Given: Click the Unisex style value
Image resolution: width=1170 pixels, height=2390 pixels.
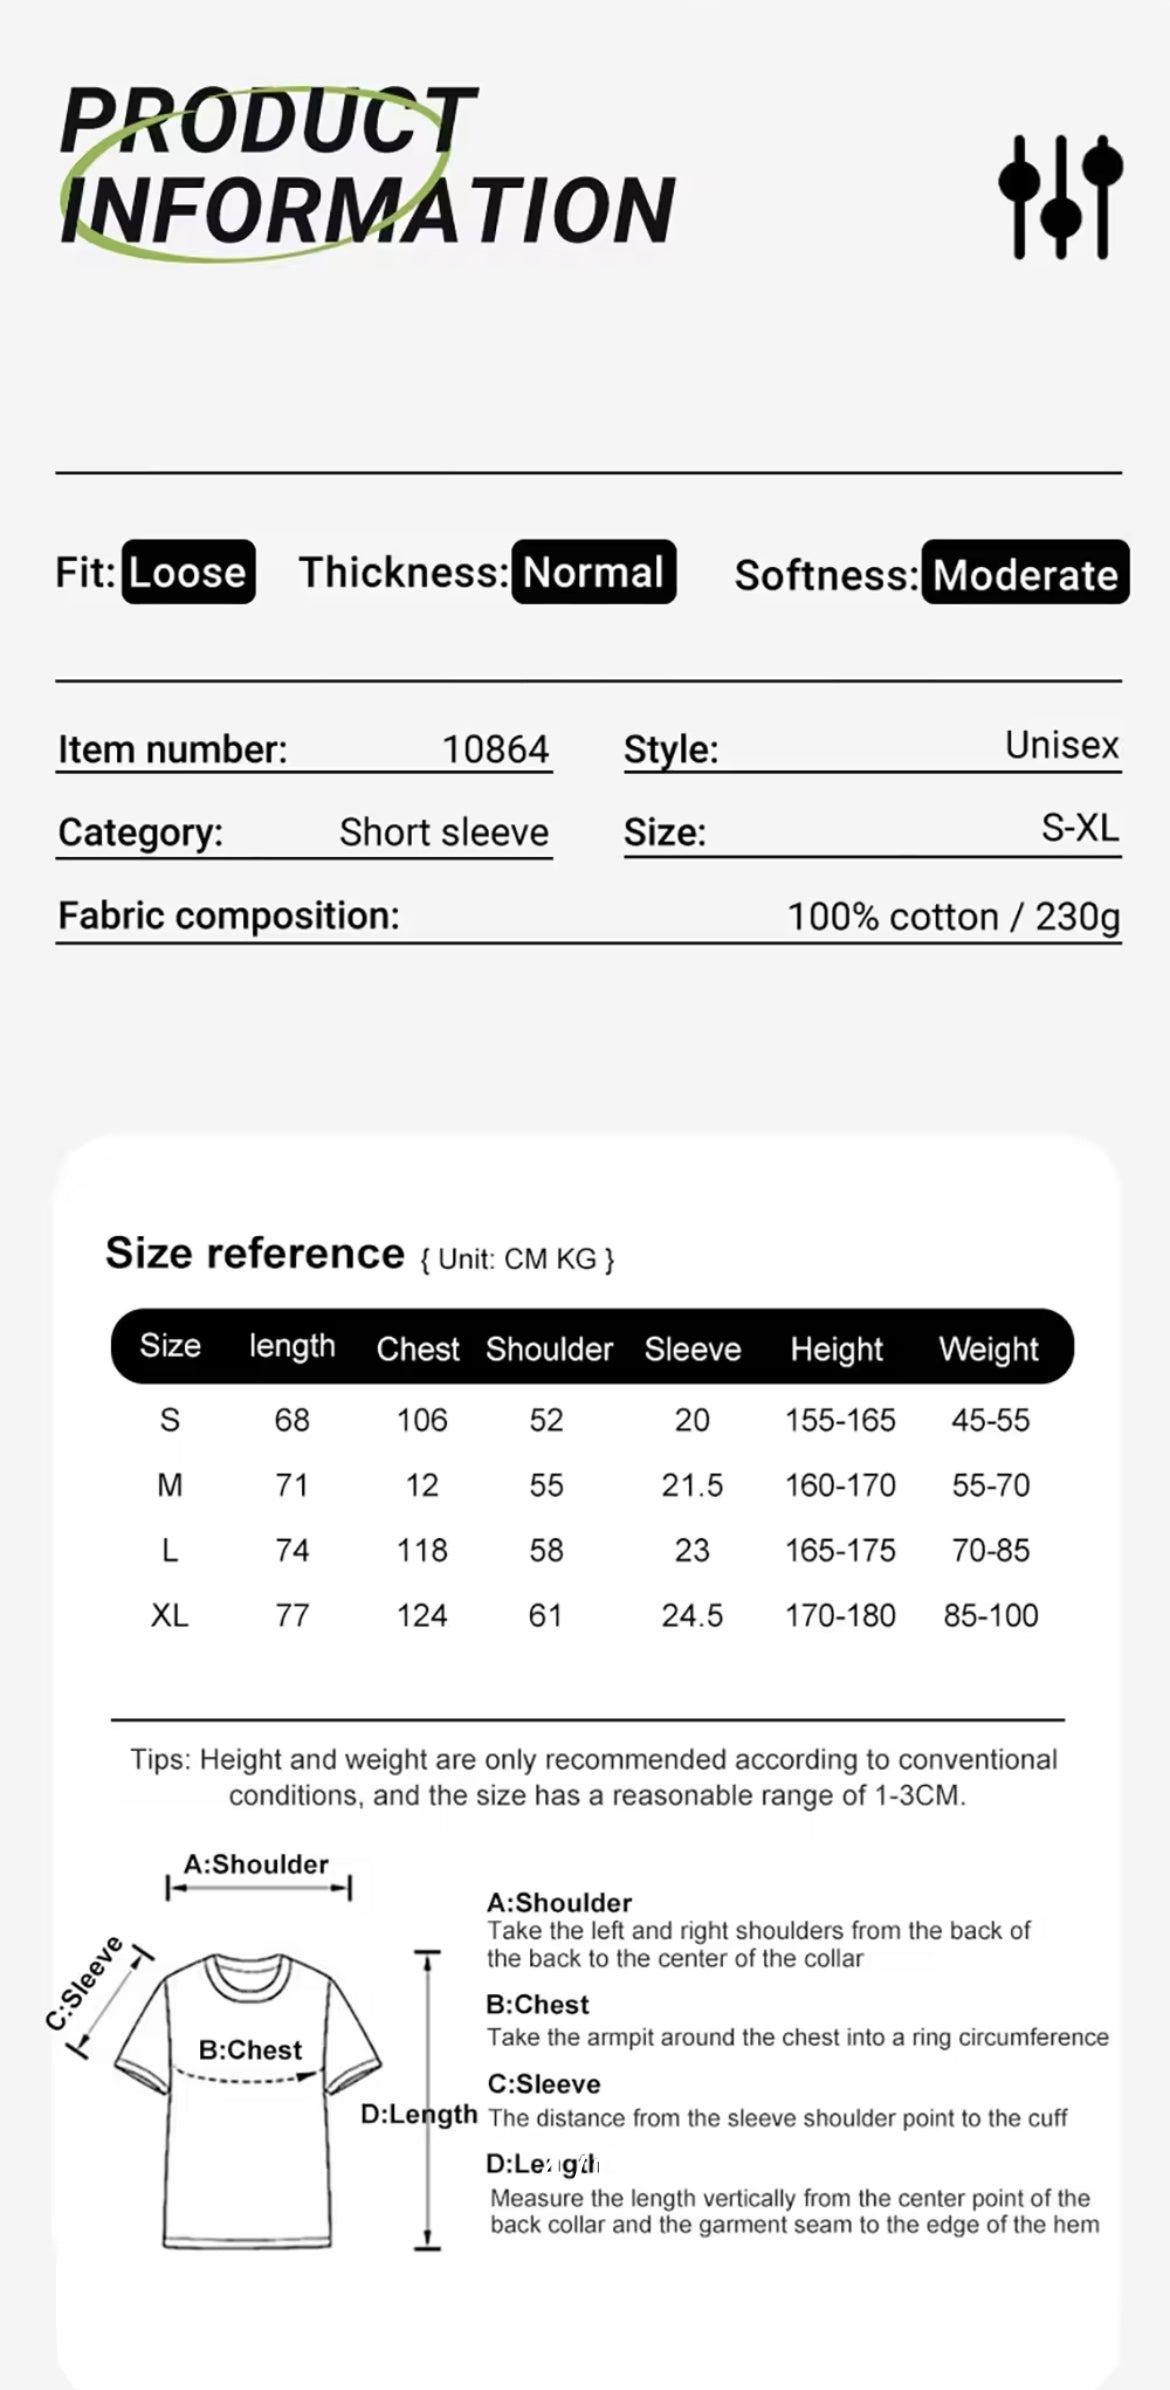Looking at the screenshot, I should [x=1061, y=745].
